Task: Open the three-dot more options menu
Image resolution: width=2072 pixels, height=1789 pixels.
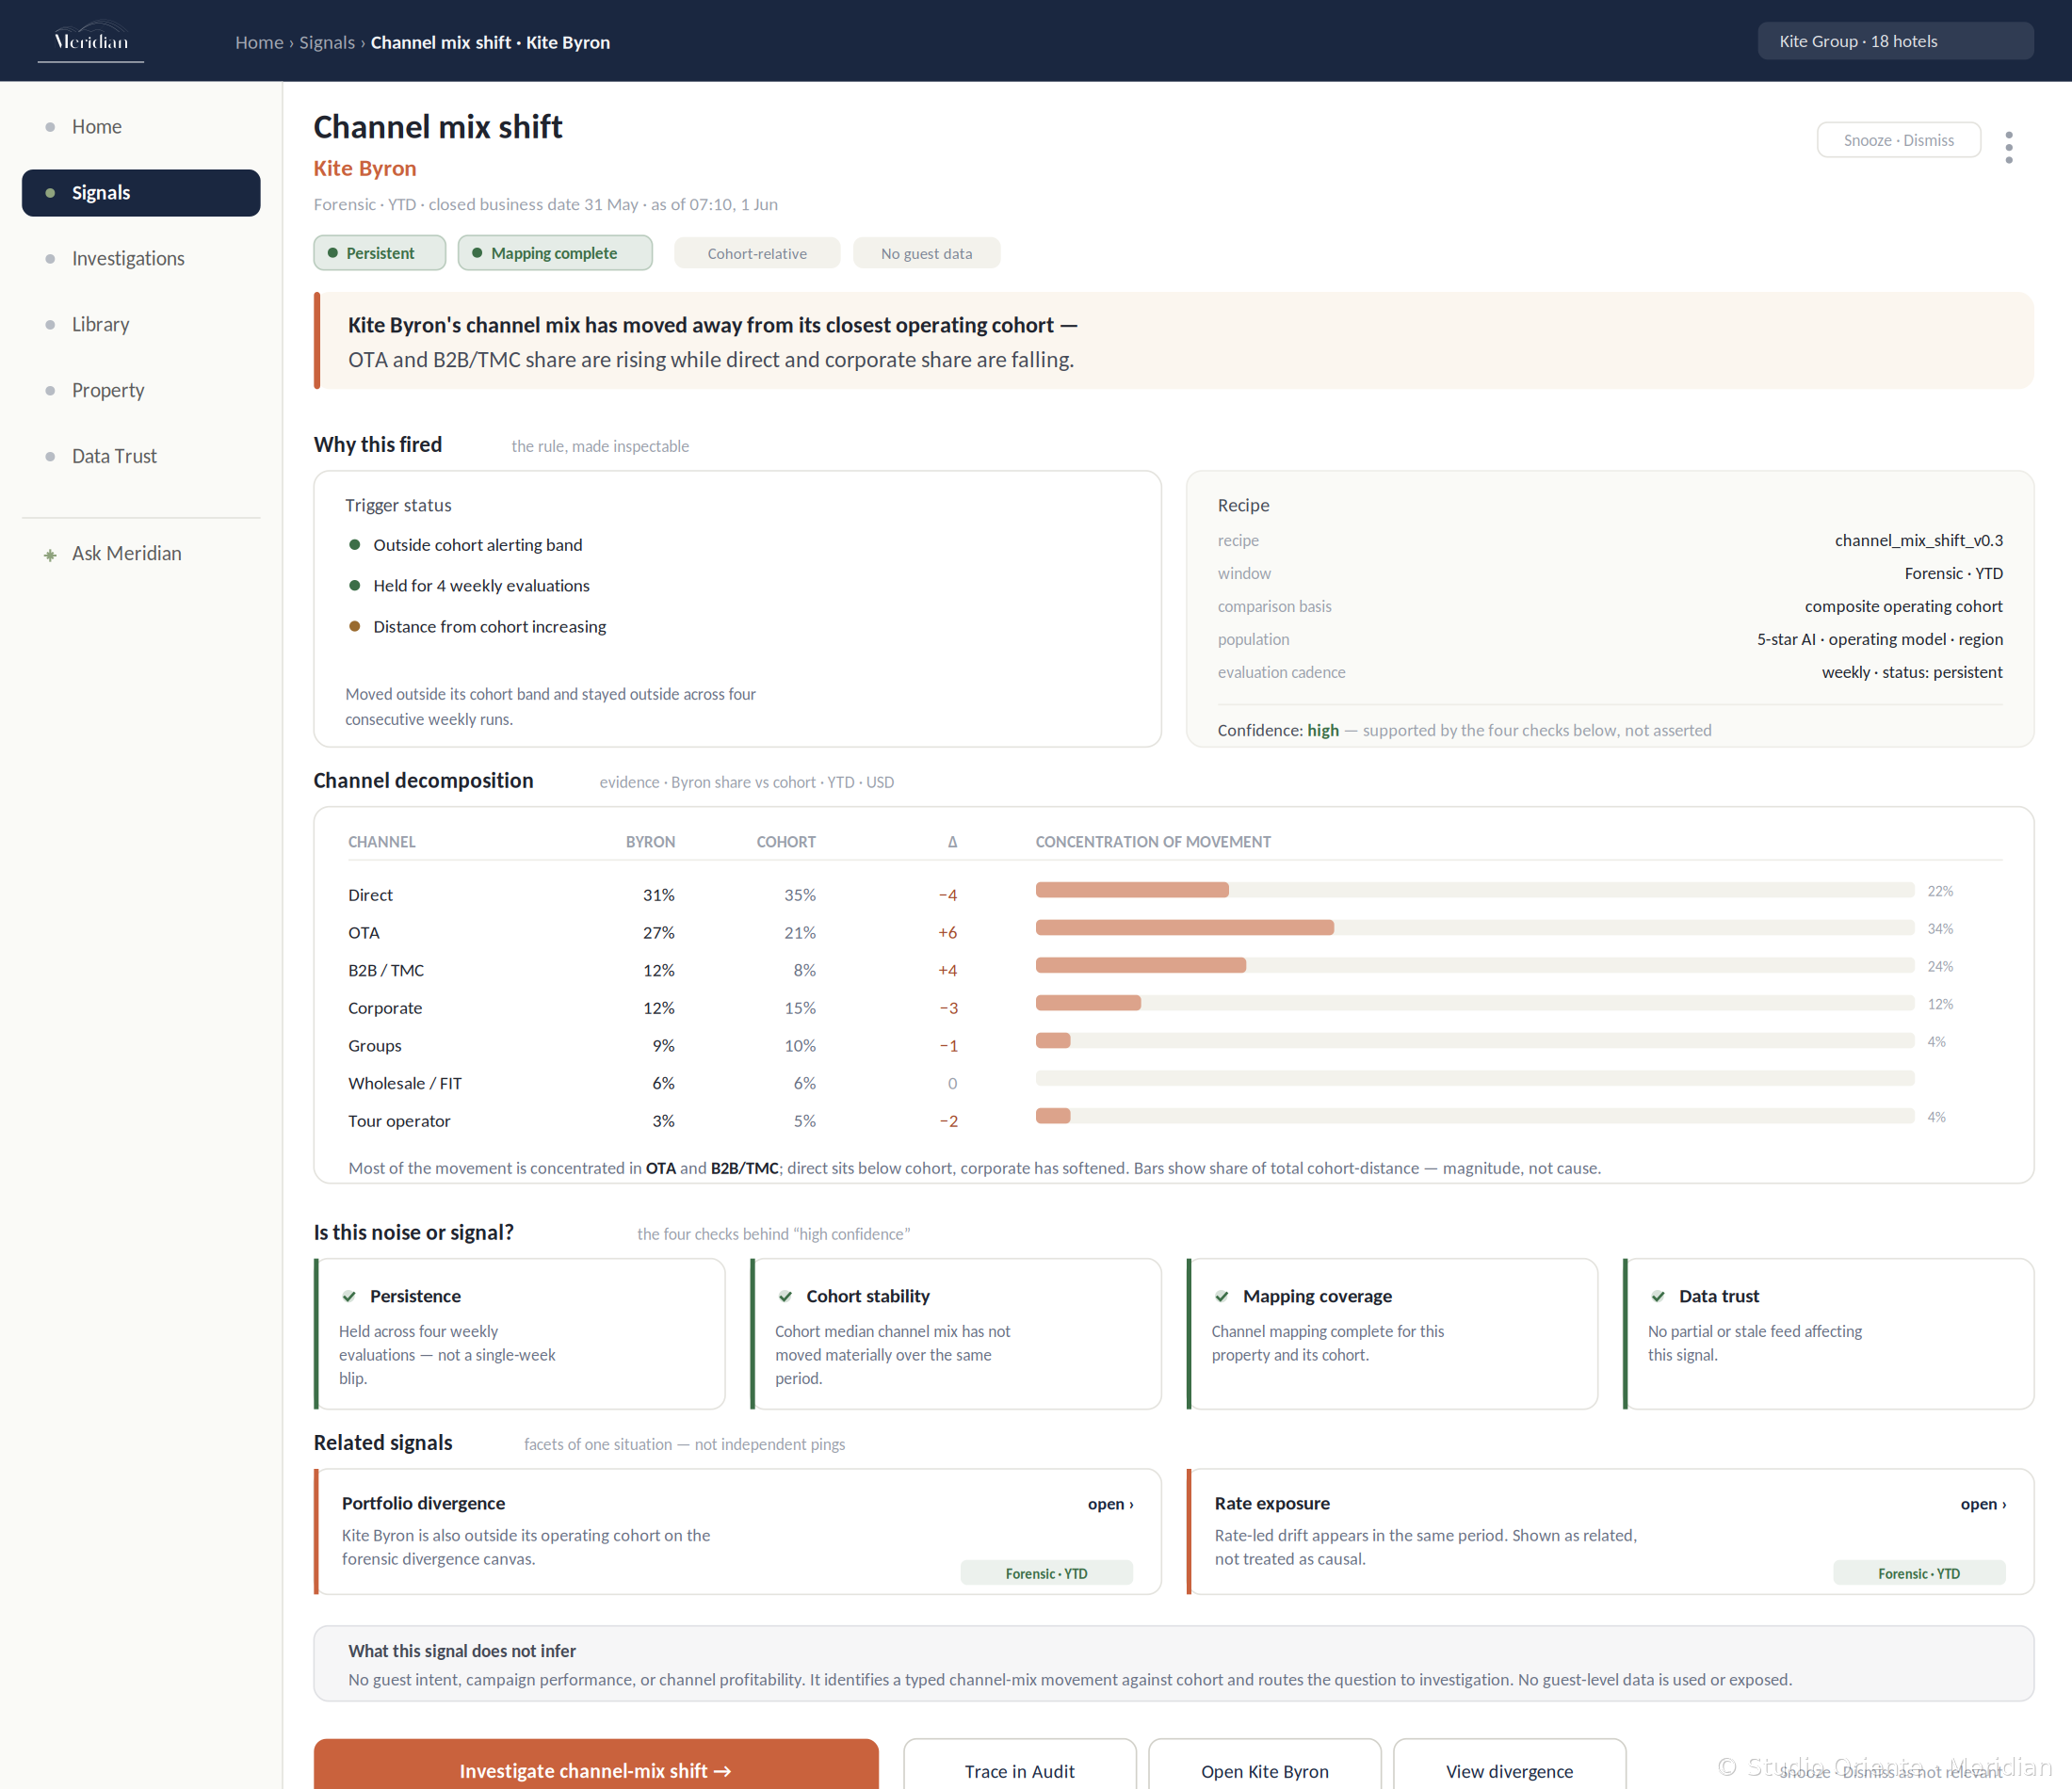Action: pos(2008,147)
